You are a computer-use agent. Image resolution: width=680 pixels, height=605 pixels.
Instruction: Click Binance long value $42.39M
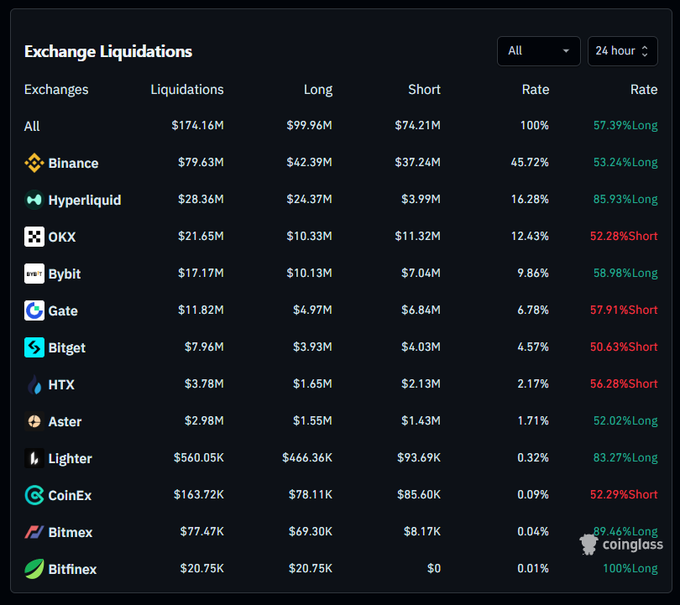(x=309, y=162)
